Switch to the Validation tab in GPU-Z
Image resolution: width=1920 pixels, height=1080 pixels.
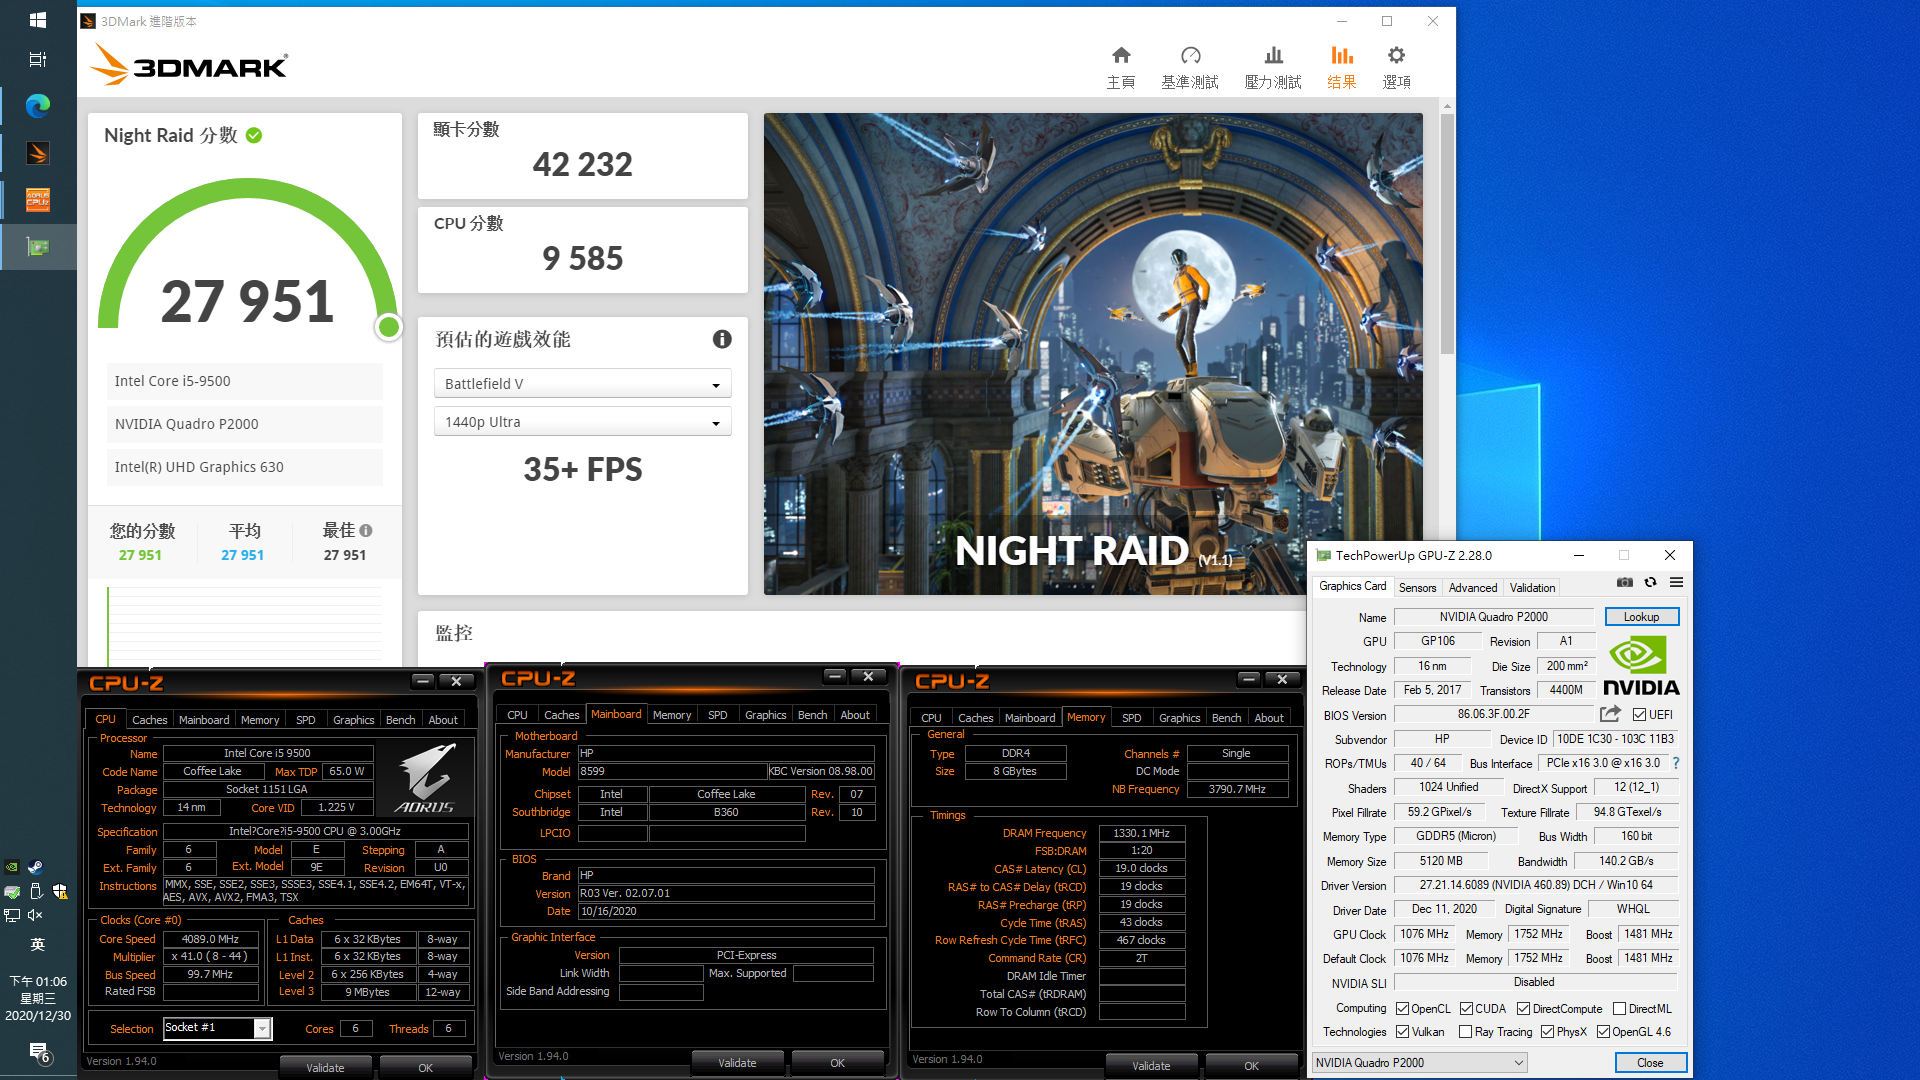(1532, 588)
